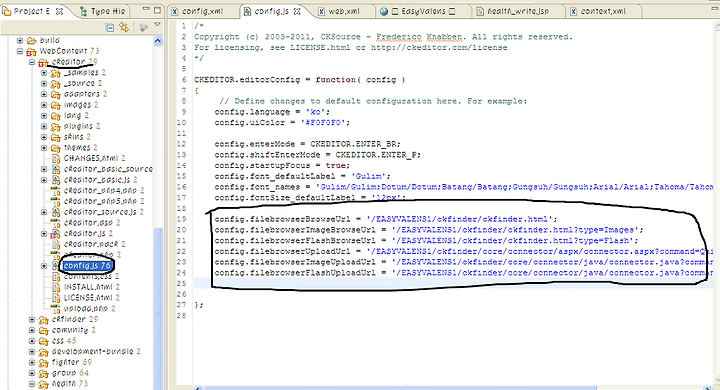Image resolution: width=720 pixels, height=390 pixels.
Task: Minimize the Project Explorer panel
Action: point(146,9)
